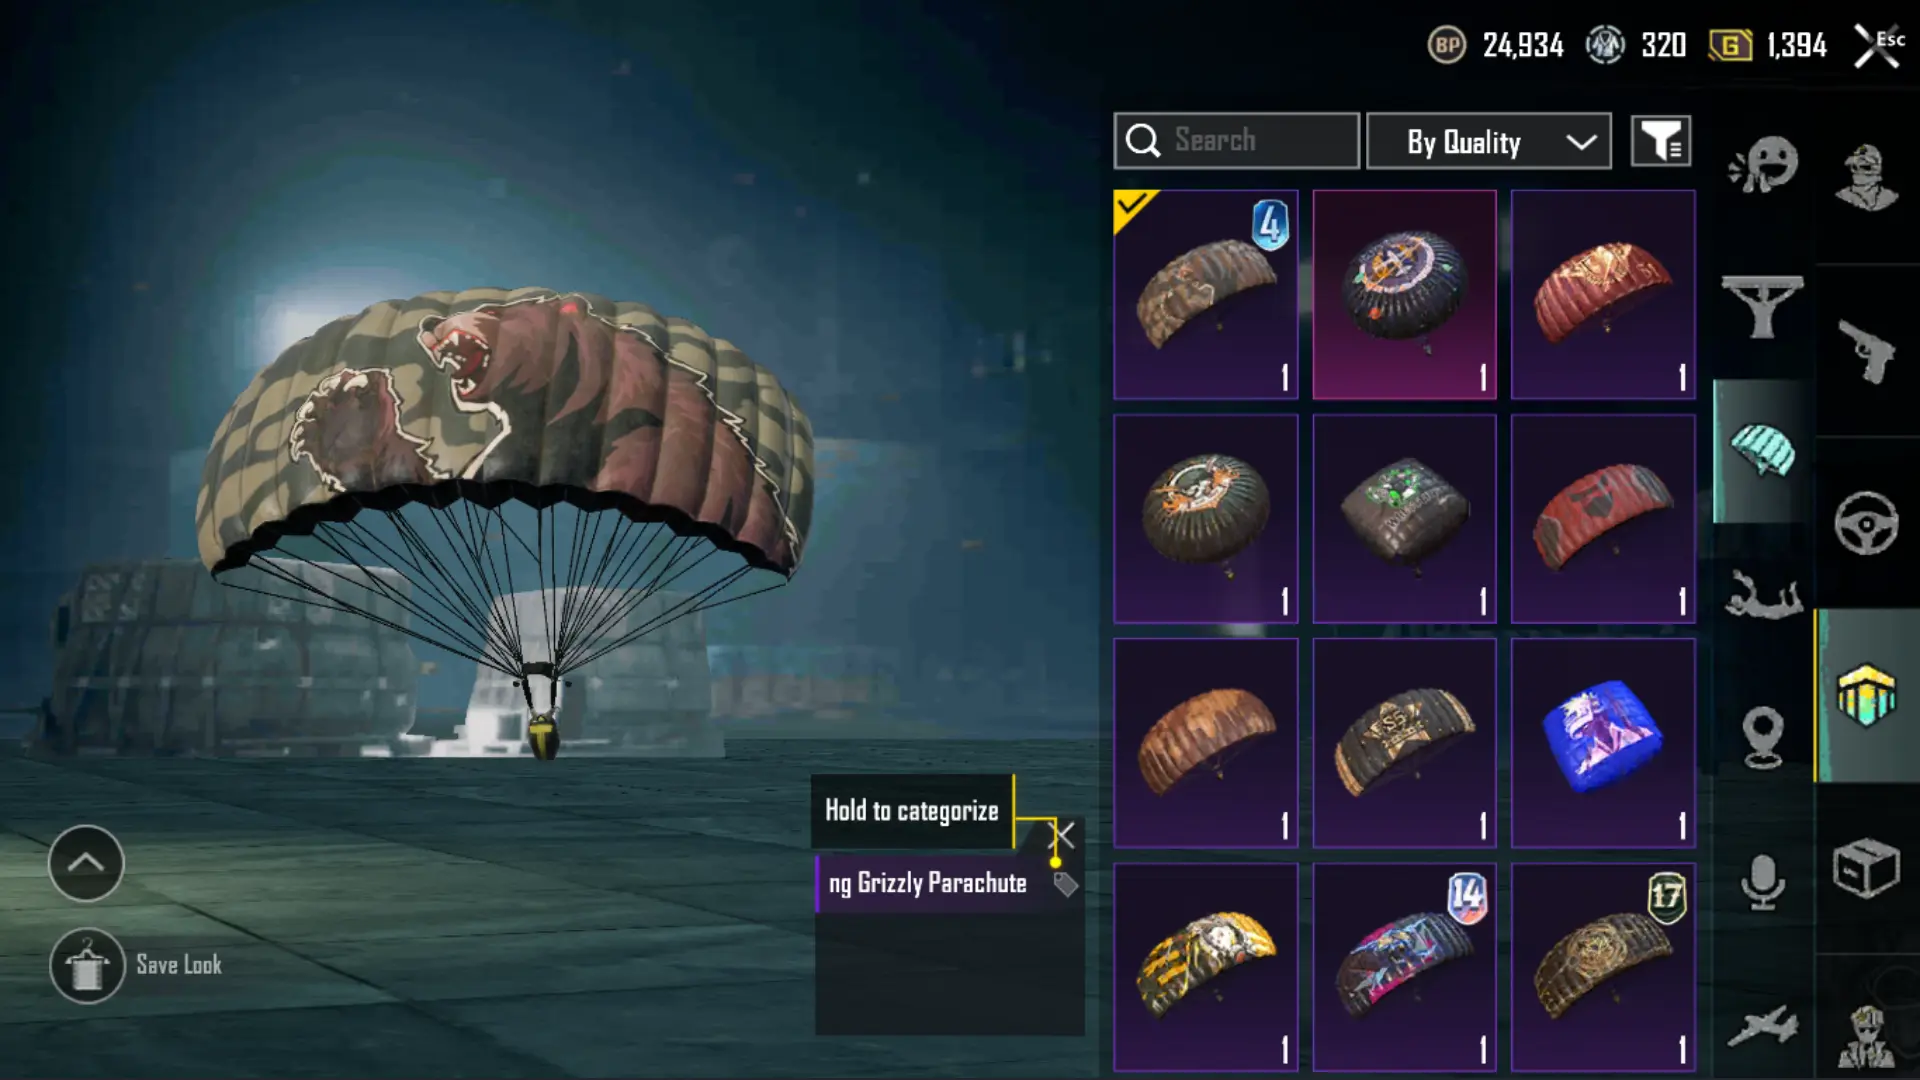Click the tag icon beside Grizzly Parachute
The height and width of the screenshot is (1080, 1920).
1065,884
